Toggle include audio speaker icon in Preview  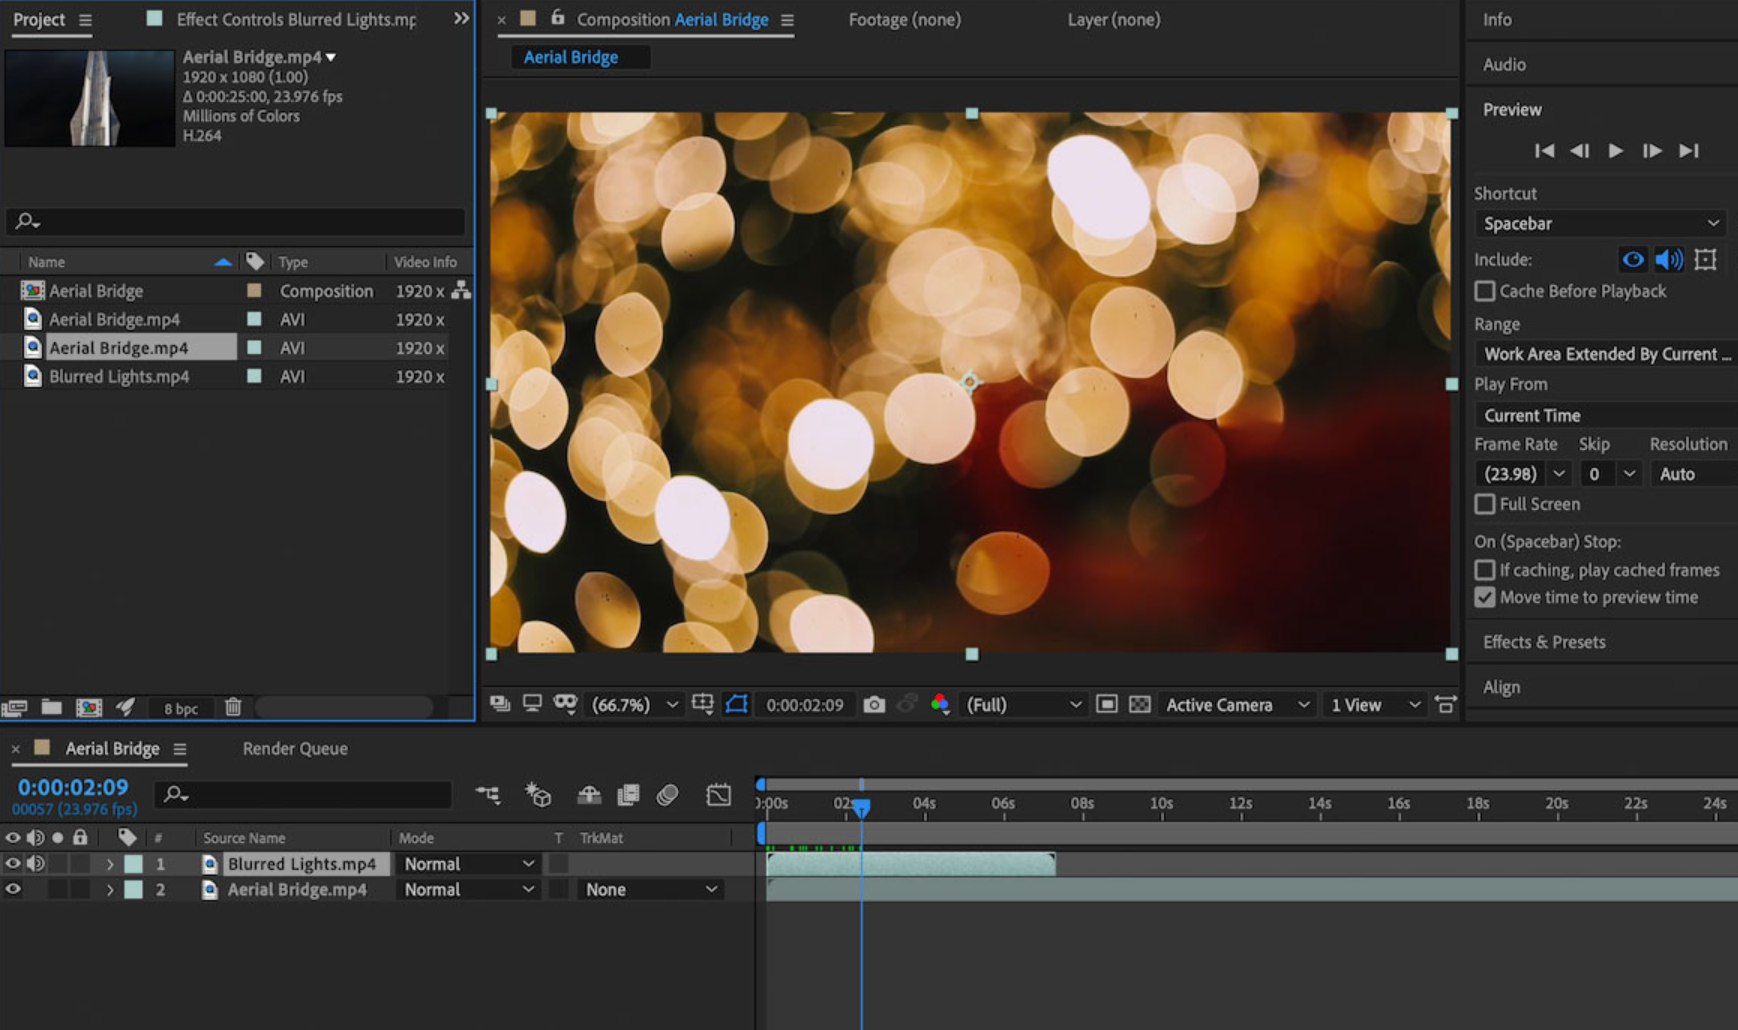pos(1669,260)
